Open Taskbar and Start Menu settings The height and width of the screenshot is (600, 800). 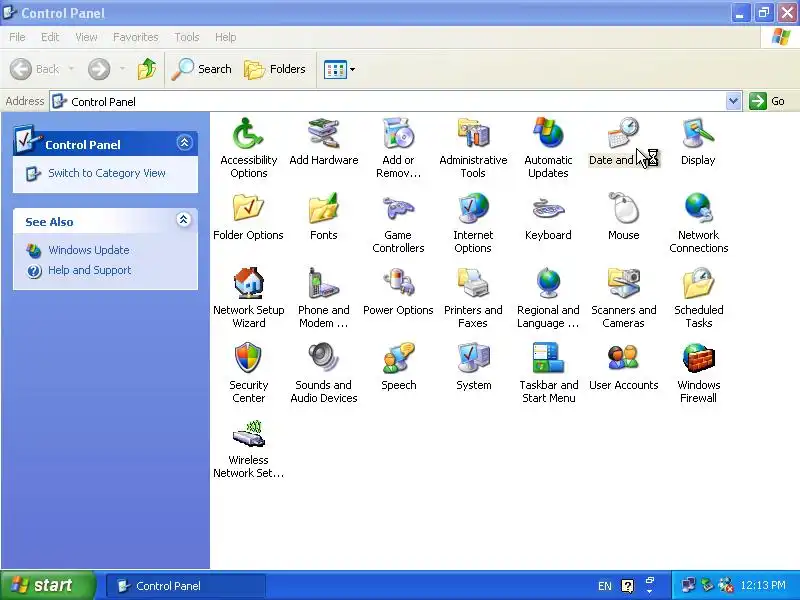tap(548, 372)
